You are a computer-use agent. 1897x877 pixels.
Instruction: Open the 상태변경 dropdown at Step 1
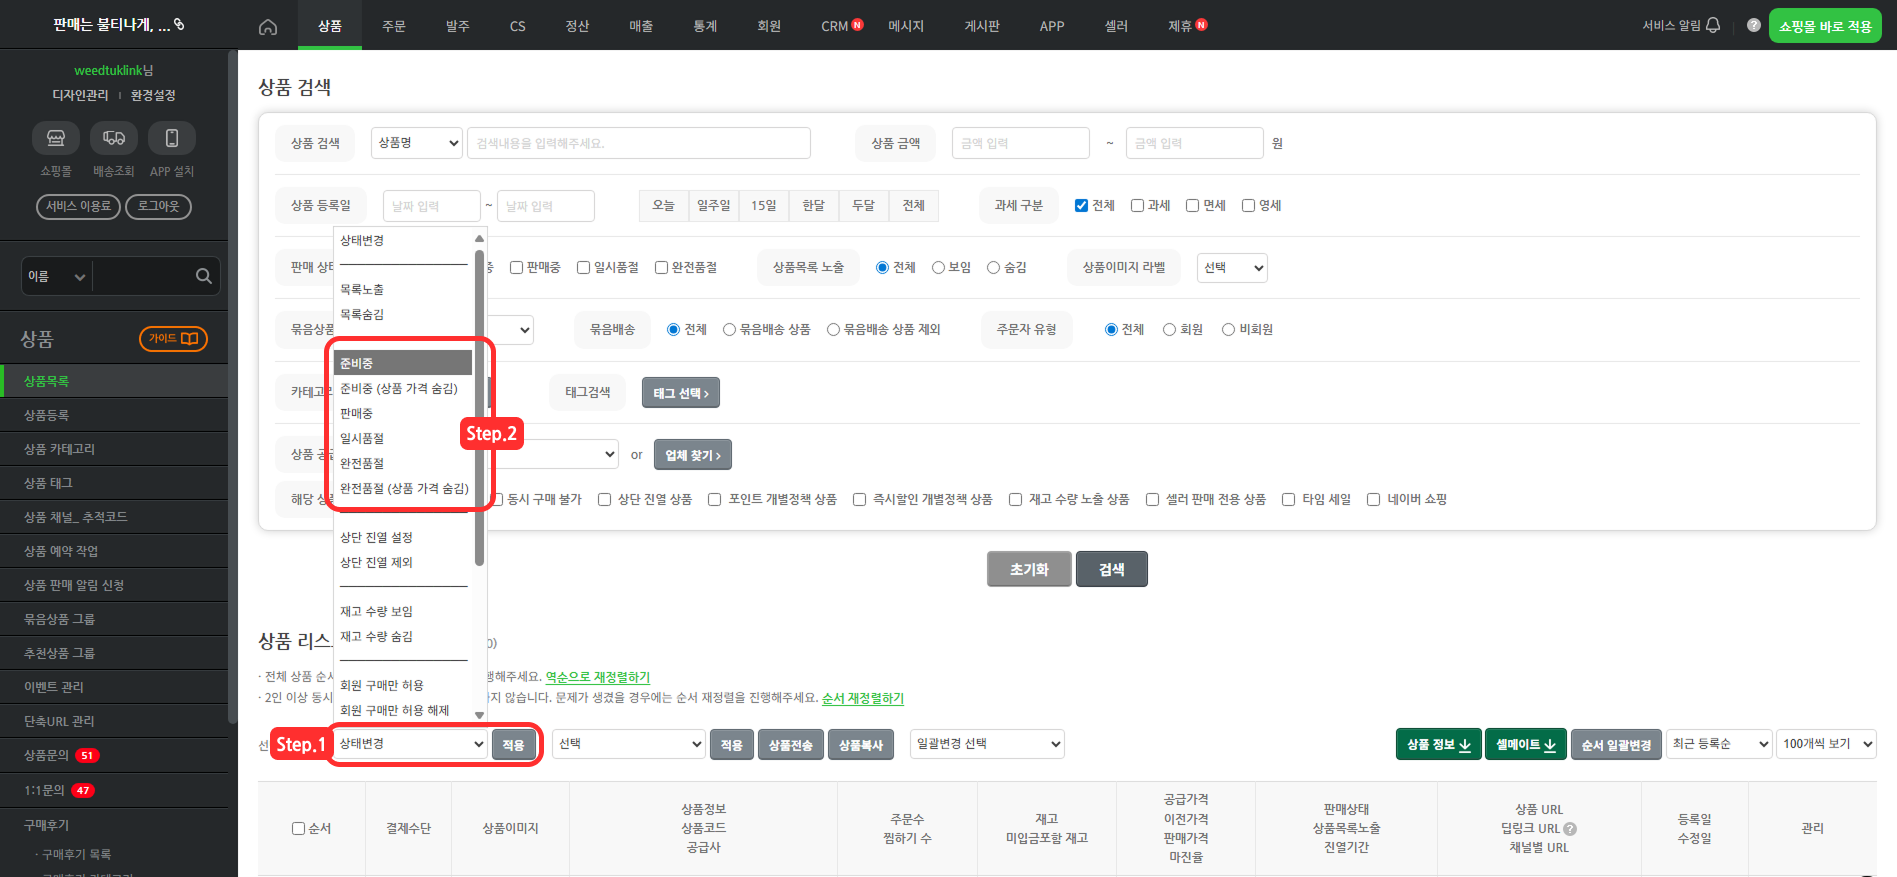point(410,744)
